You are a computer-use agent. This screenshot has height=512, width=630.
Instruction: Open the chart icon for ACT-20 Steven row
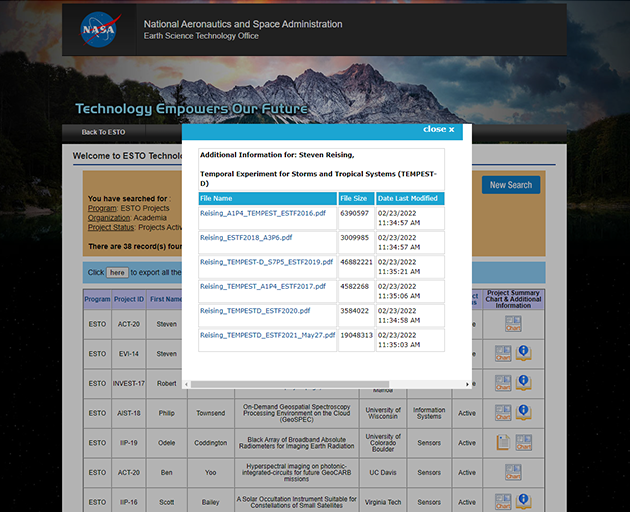point(513,324)
